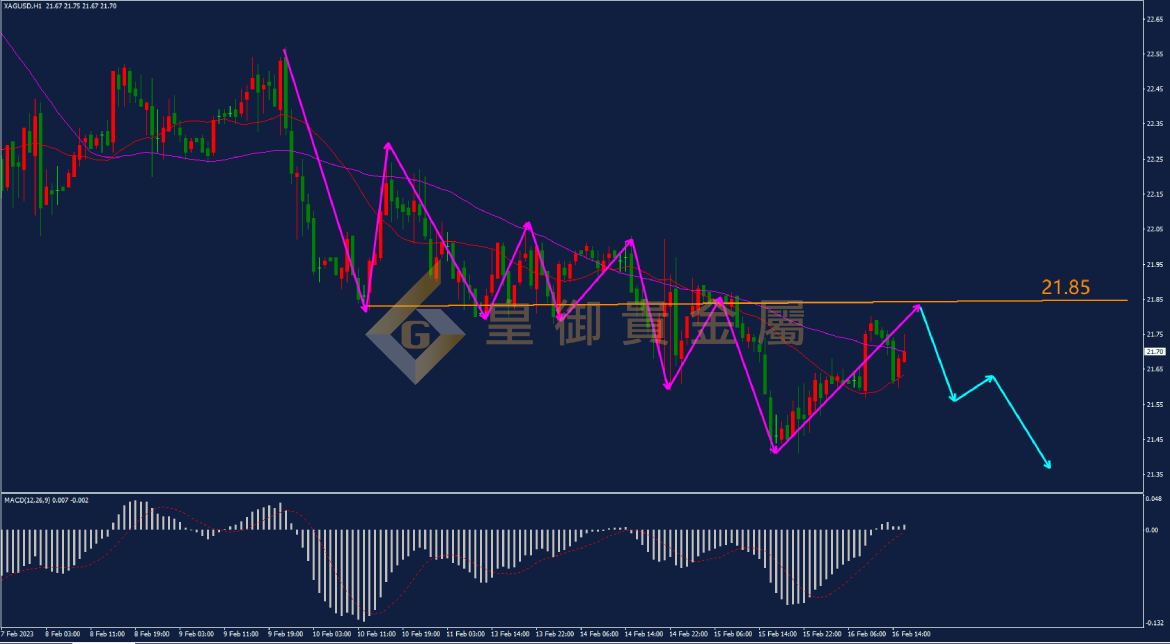Click the magenta zigzag low near 15 Feb 14:00

tap(774, 452)
